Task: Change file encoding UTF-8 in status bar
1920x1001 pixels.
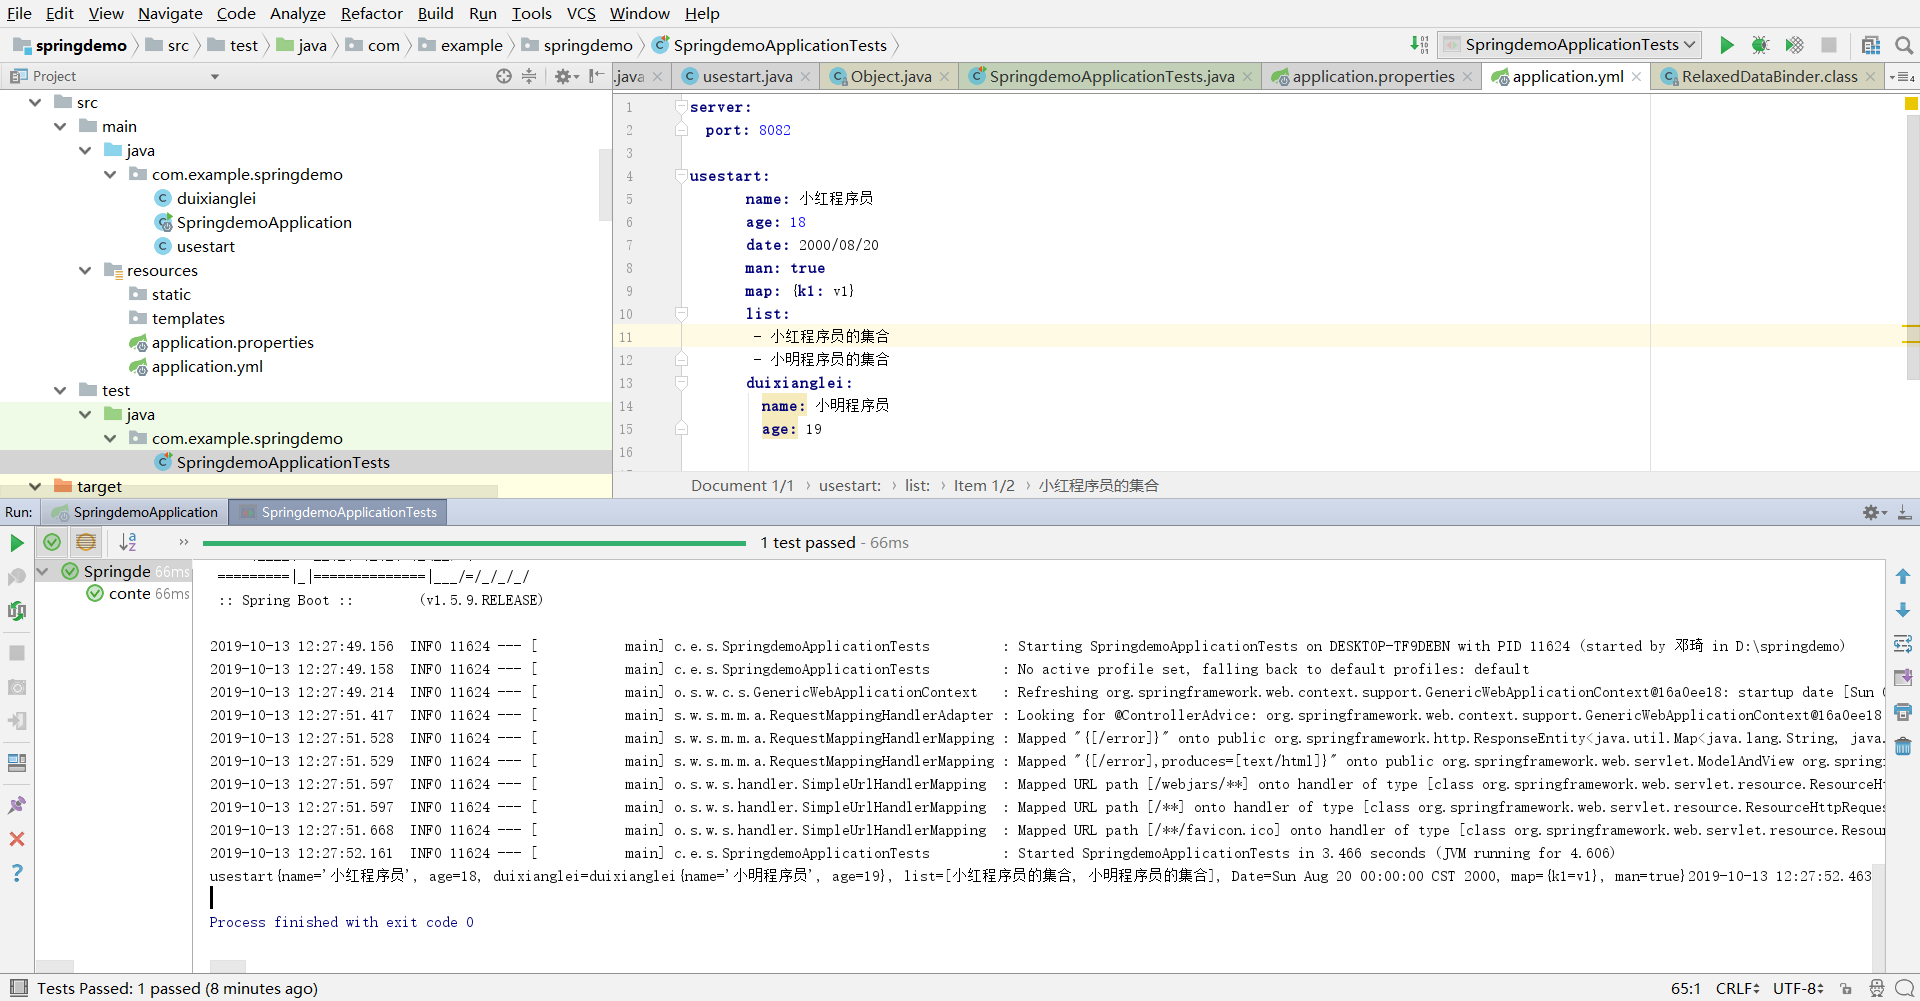Action: [1798, 988]
